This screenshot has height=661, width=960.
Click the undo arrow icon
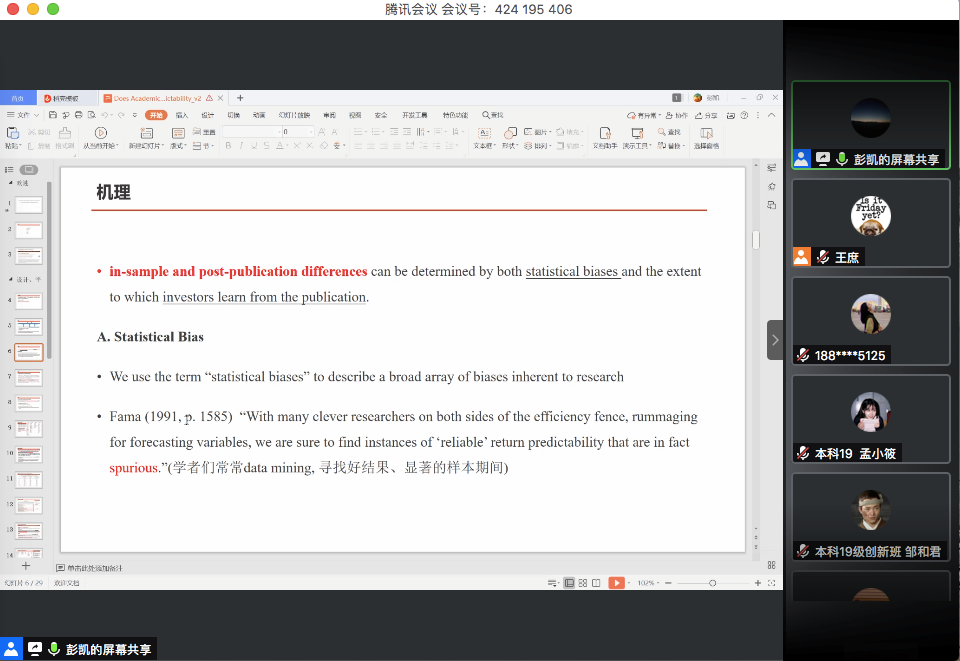coord(105,115)
